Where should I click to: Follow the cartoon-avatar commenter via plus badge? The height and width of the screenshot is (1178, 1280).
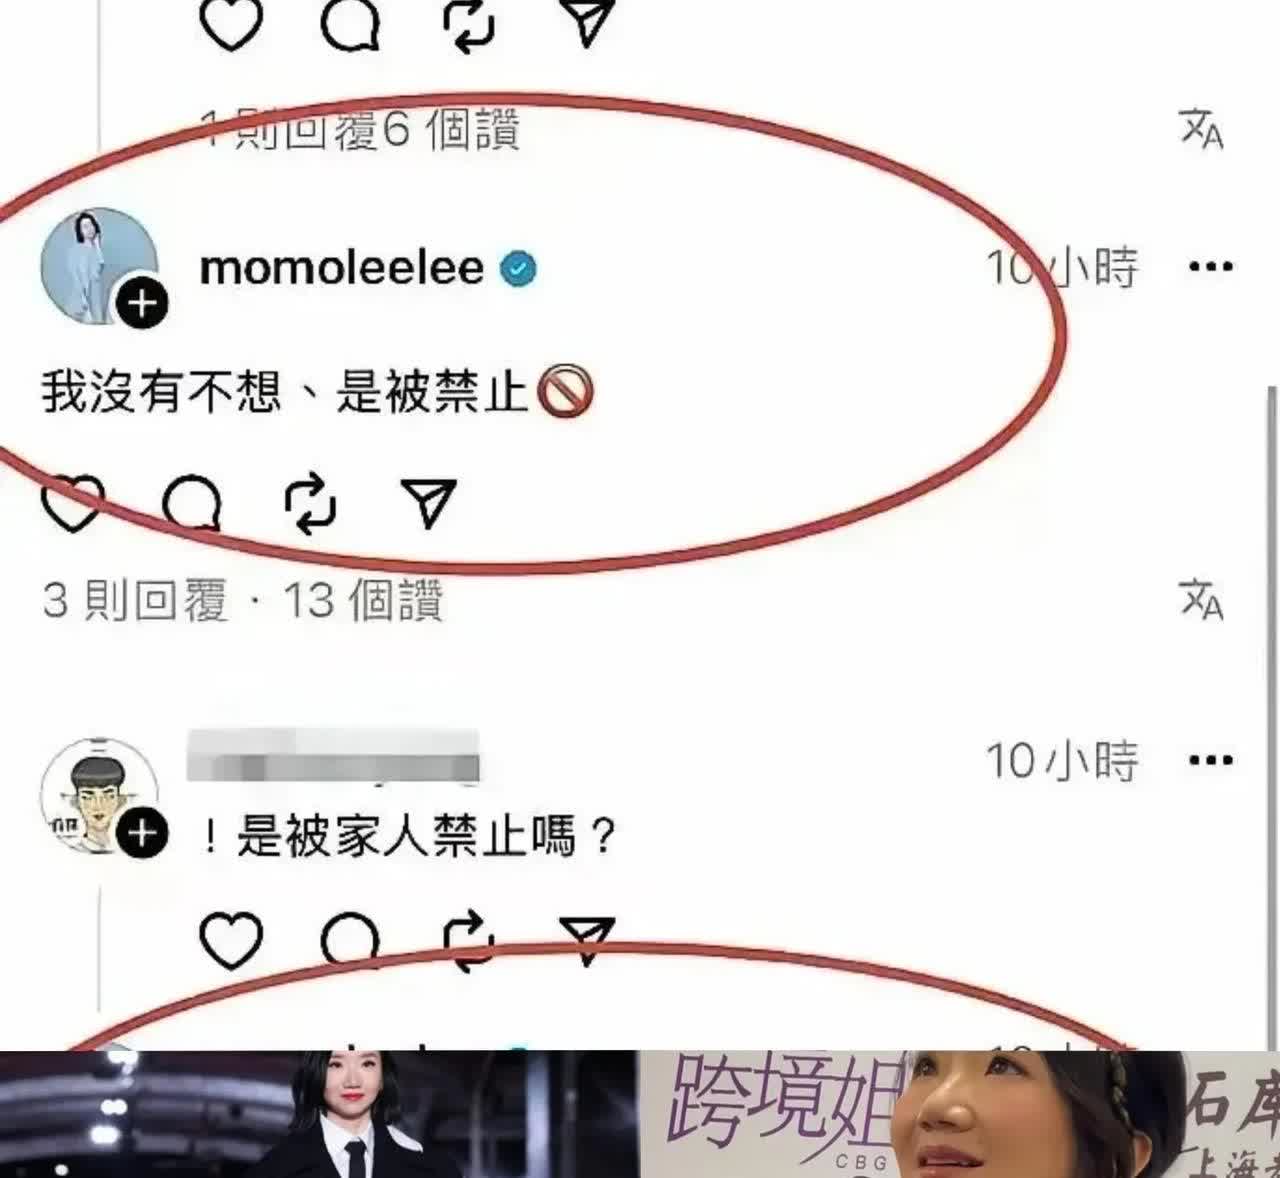pos(143,833)
